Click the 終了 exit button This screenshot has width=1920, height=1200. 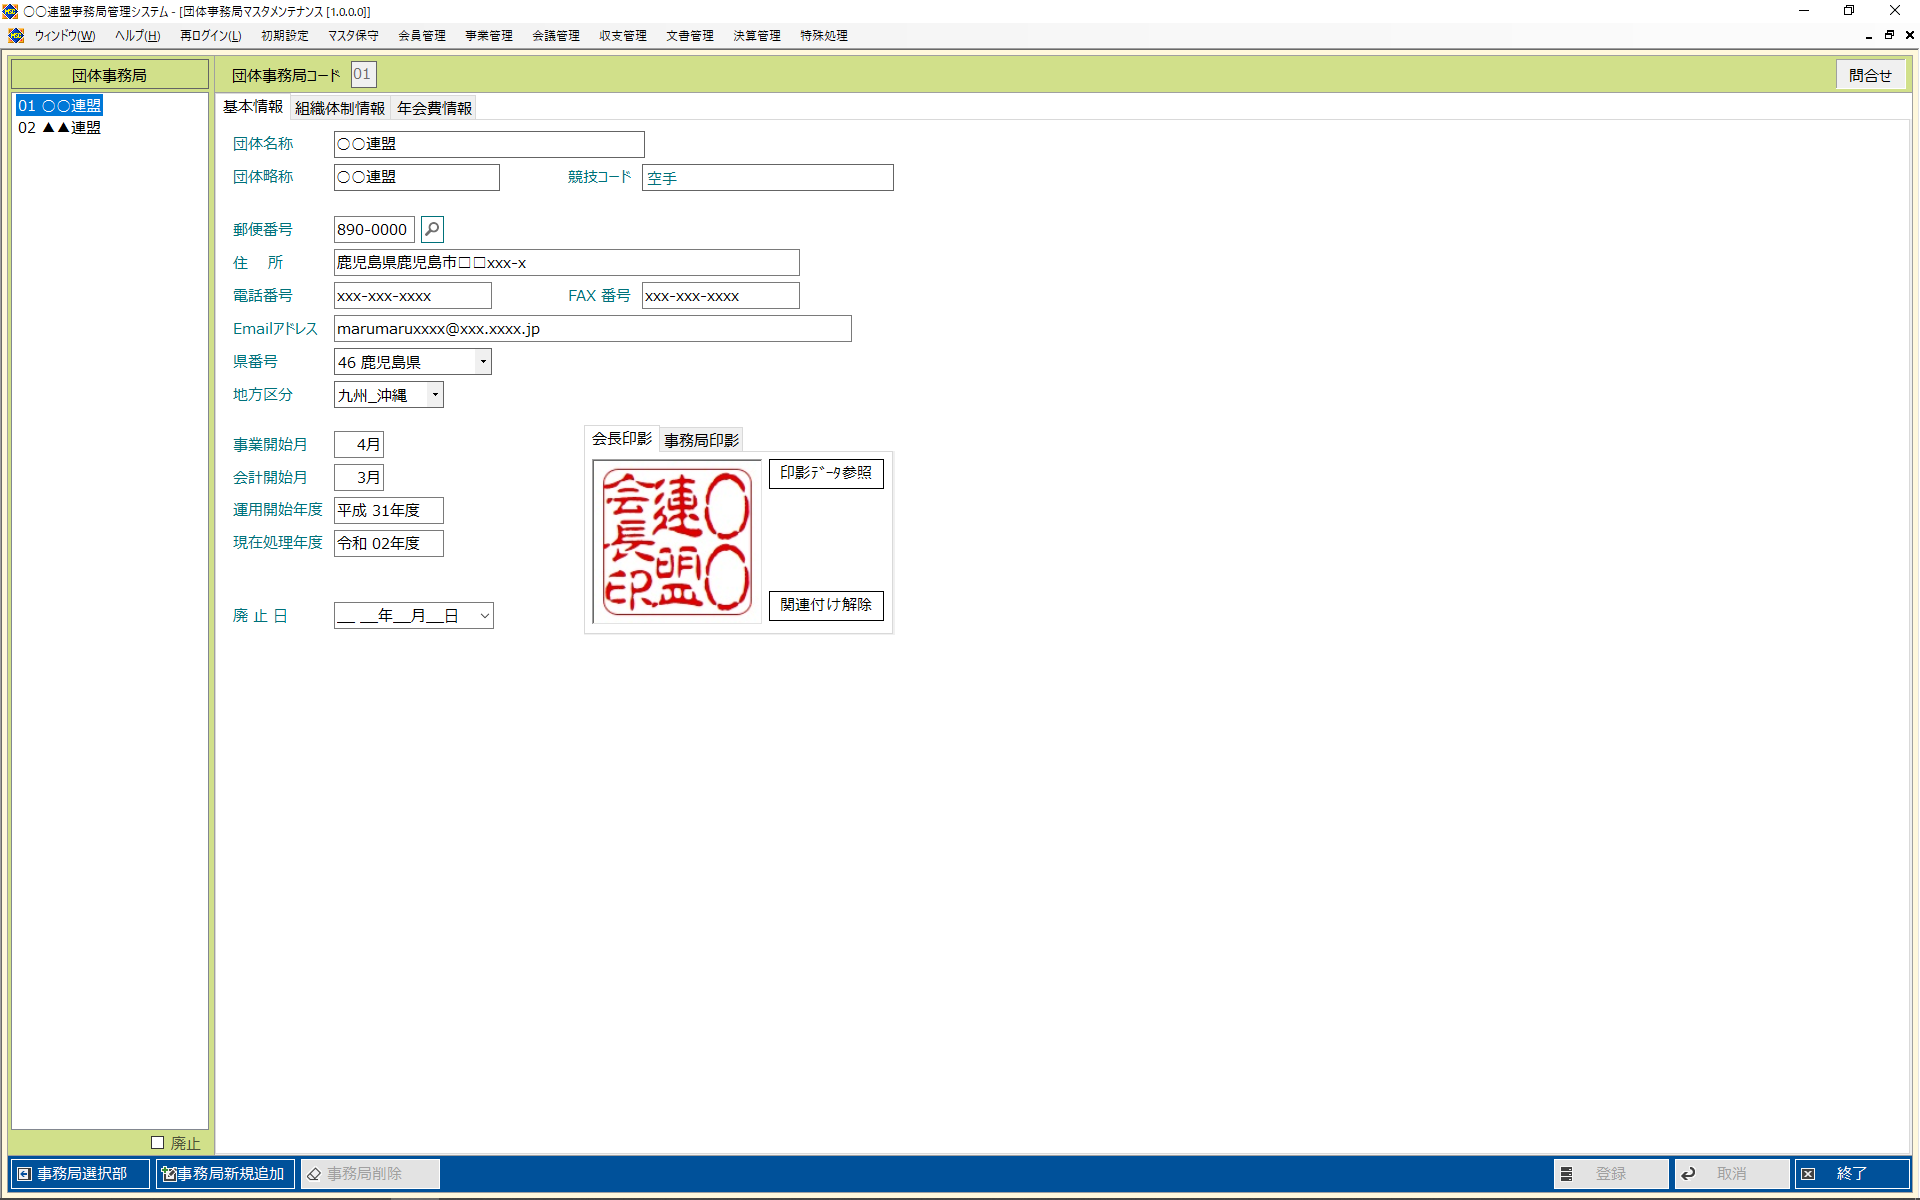point(1851,1174)
